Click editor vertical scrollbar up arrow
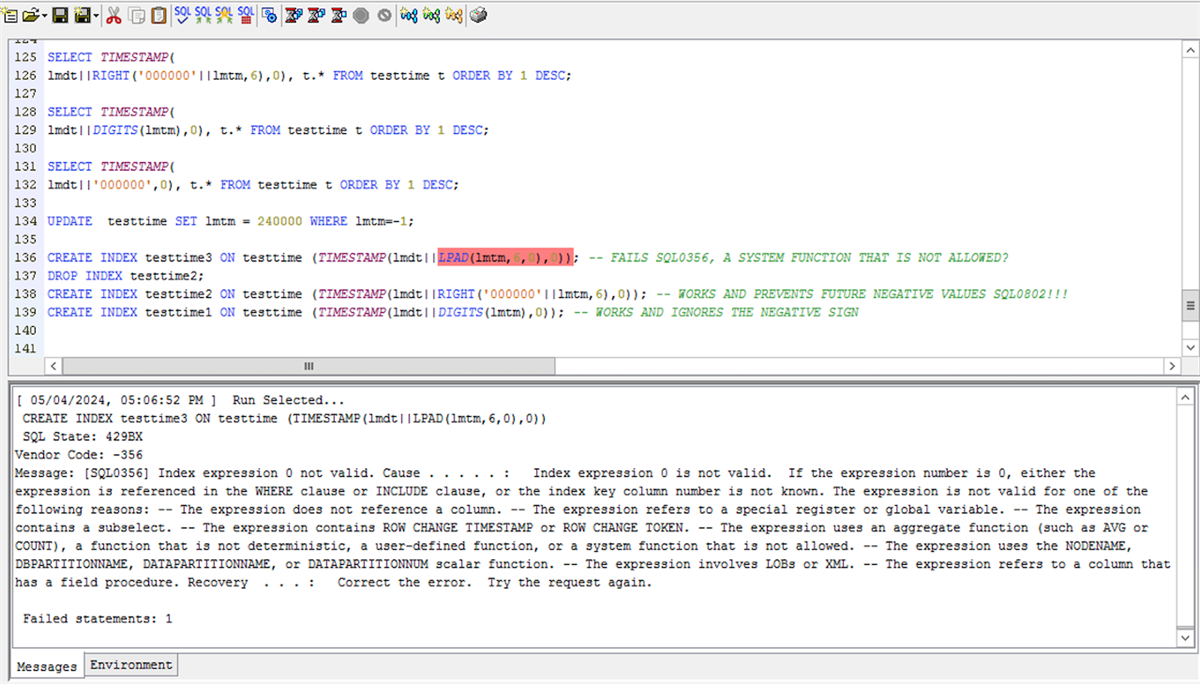 1189,48
